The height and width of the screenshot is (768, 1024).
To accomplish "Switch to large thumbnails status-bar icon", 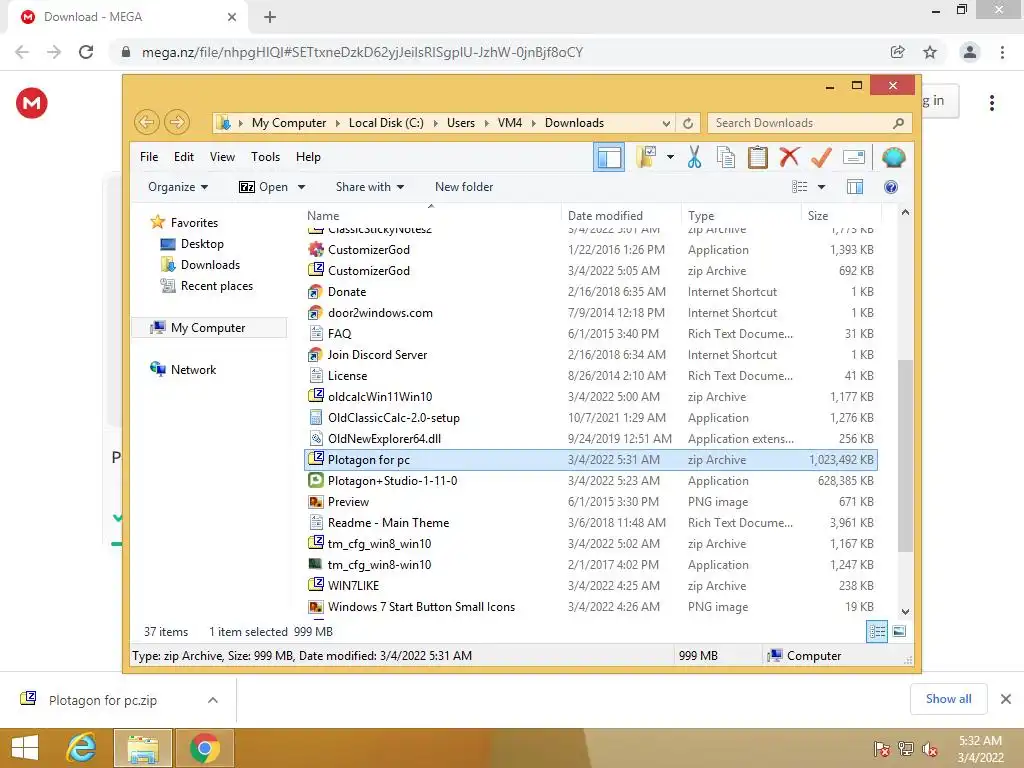I will 899,631.
